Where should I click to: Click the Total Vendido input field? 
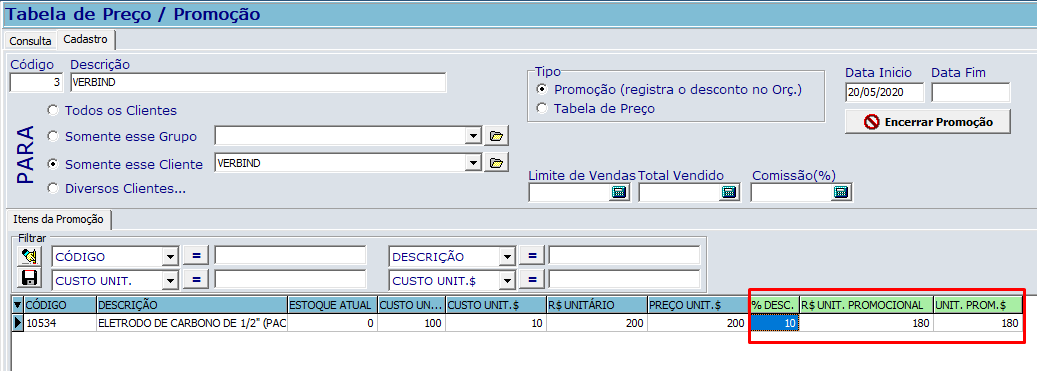click(x=679, y=192)
